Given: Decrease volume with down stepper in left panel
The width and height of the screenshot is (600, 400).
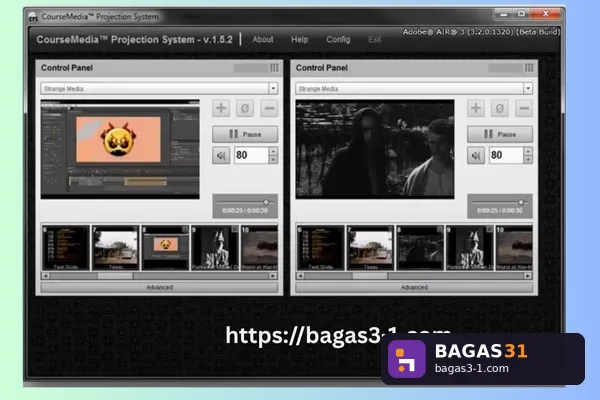Looking at the screenshot, I should (273, 160).
